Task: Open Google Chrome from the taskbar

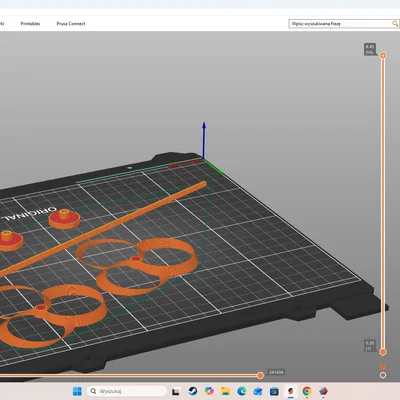Action: 307,391
